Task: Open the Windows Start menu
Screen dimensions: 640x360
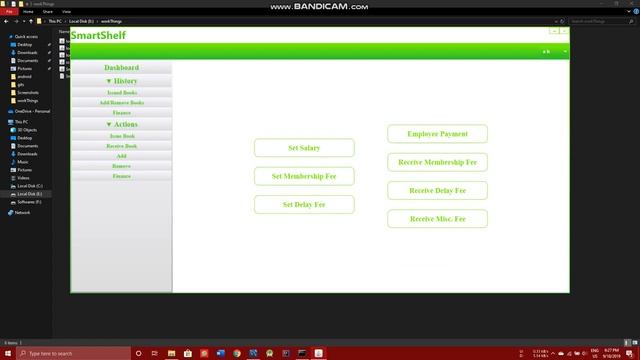Action: 8,353
